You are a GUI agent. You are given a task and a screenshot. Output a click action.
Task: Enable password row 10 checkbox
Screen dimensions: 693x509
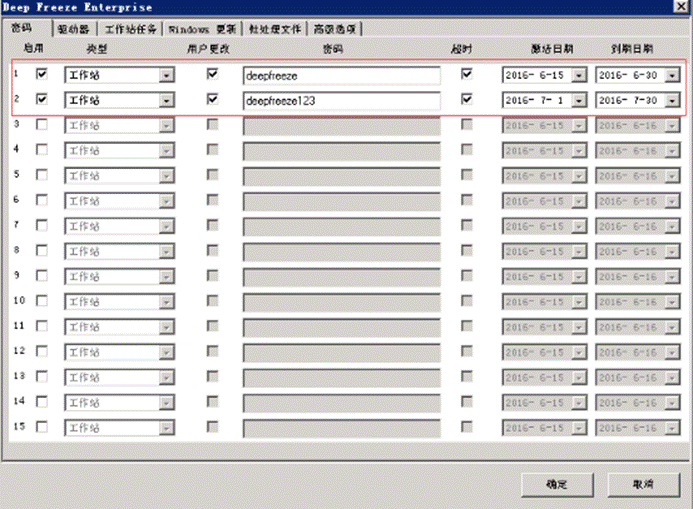pyautogui.click(x=42, y=301)
